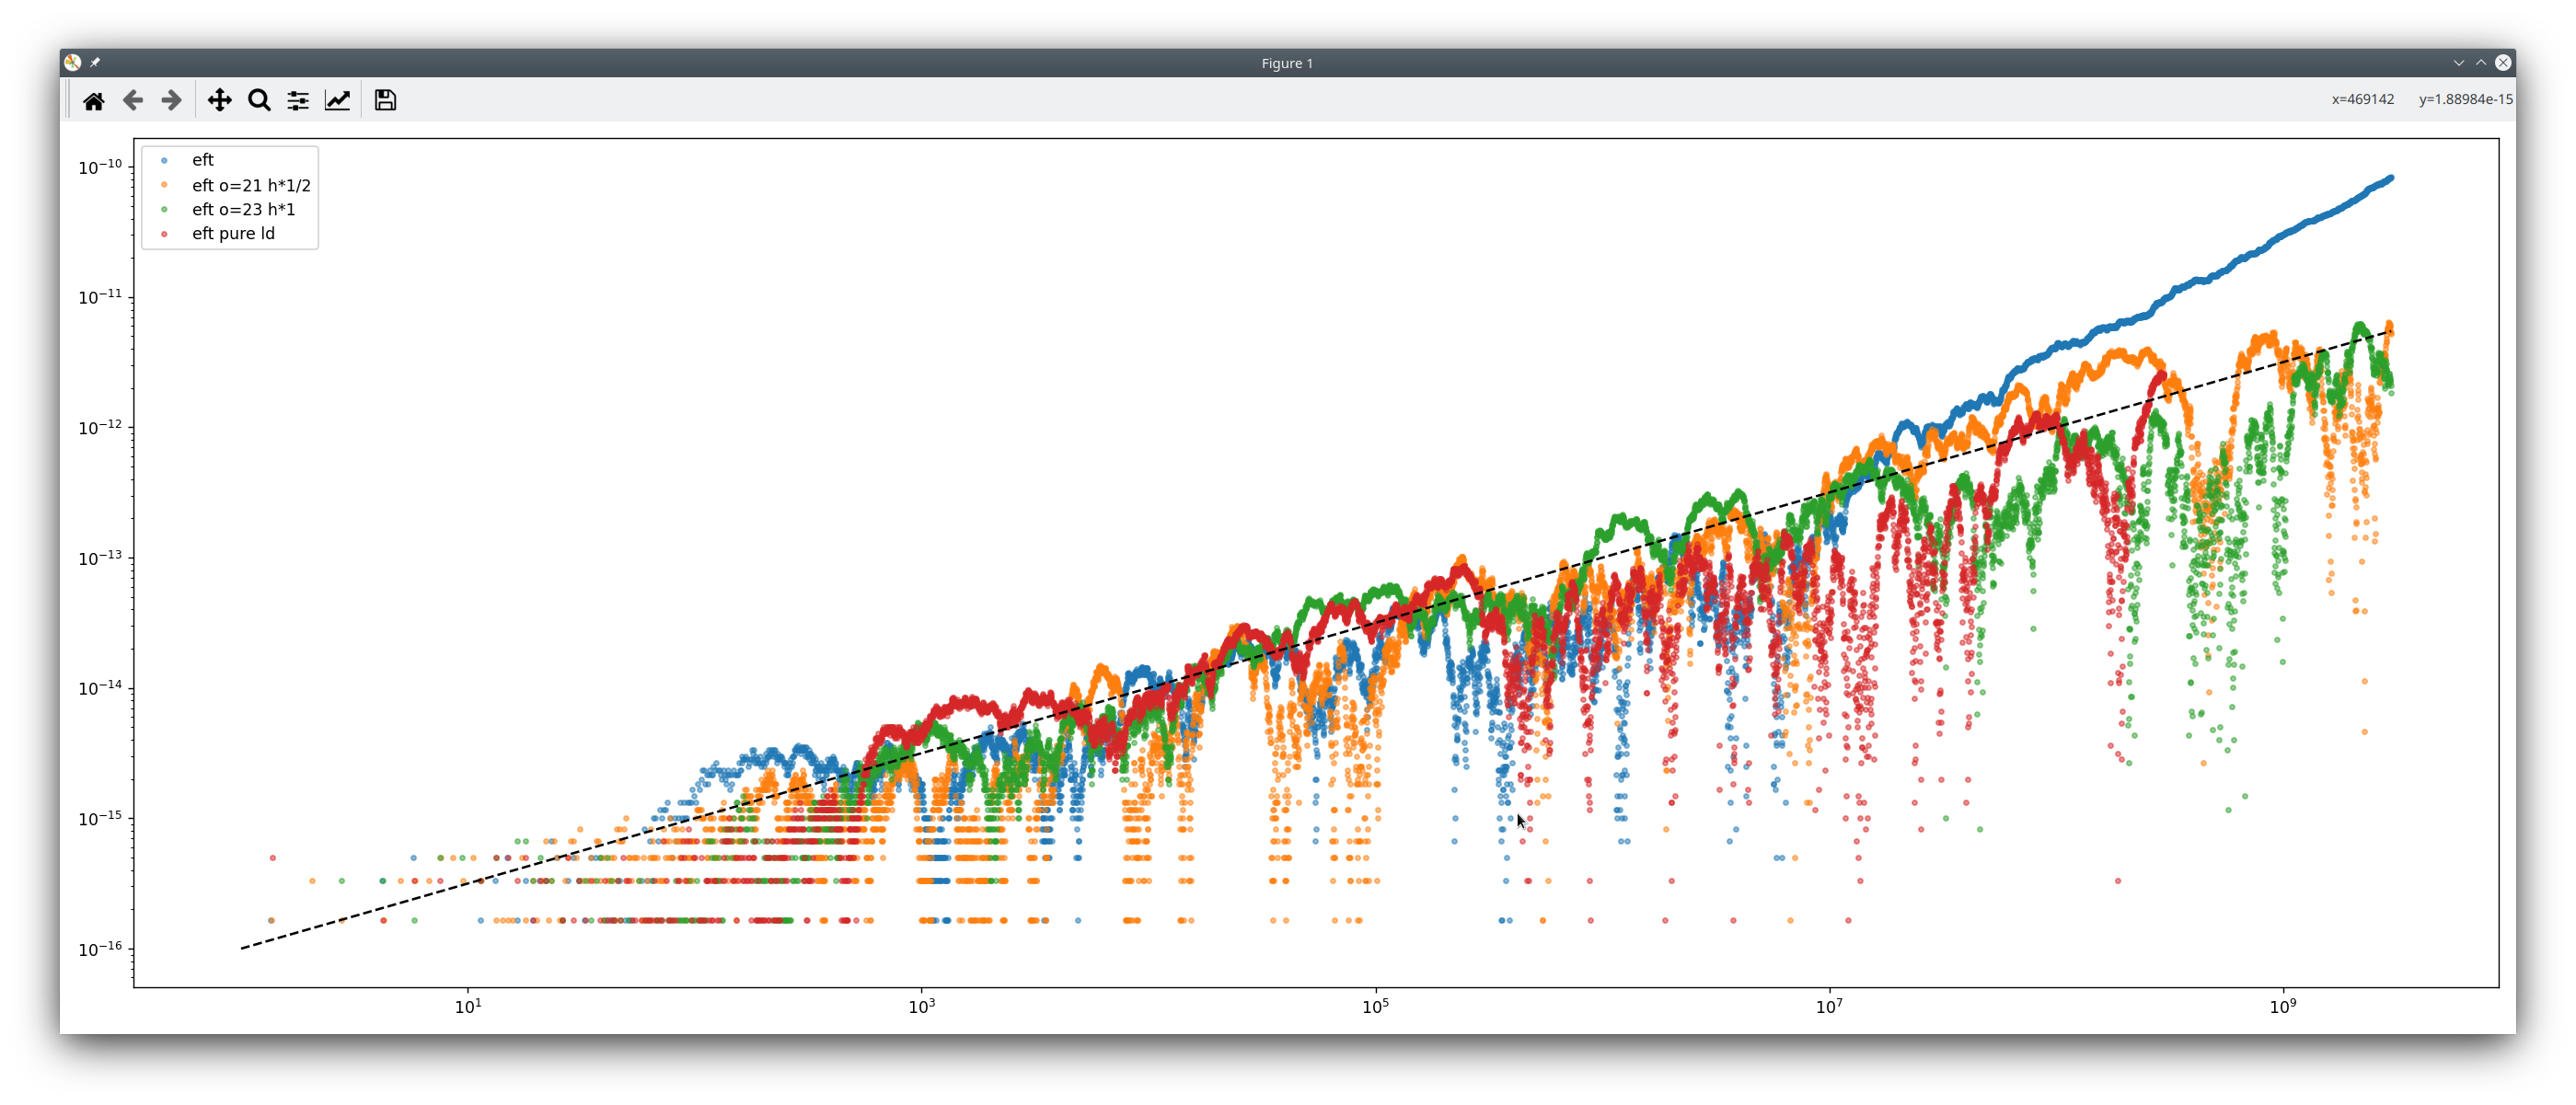Click the 'Figure 1' window title

tap(1287, 63)
